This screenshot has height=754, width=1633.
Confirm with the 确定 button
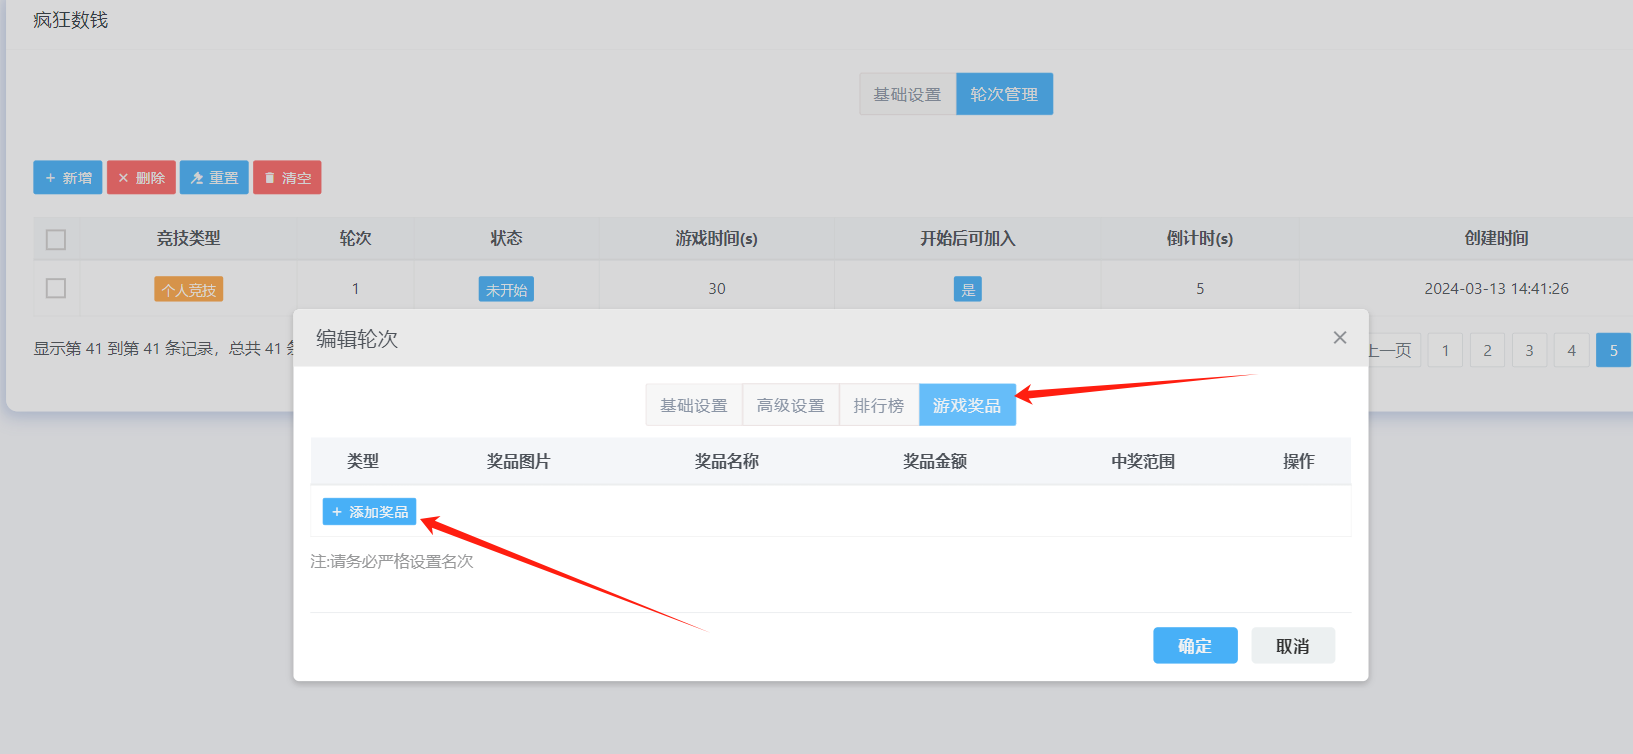tap(1195, 646)
